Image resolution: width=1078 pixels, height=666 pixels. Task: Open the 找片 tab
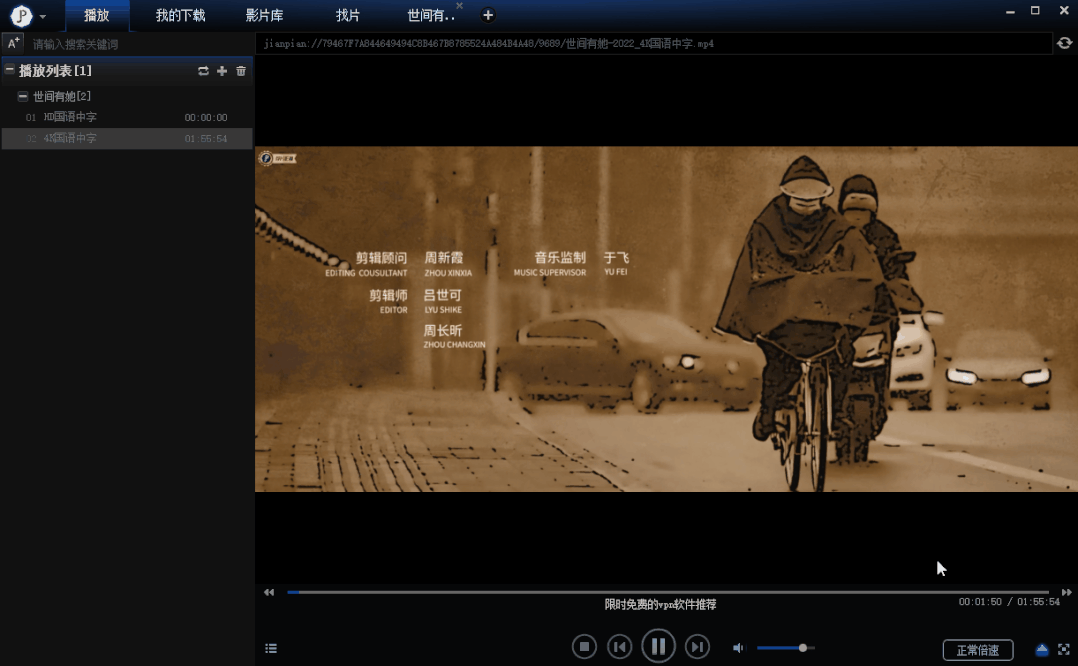click(347, 15)
